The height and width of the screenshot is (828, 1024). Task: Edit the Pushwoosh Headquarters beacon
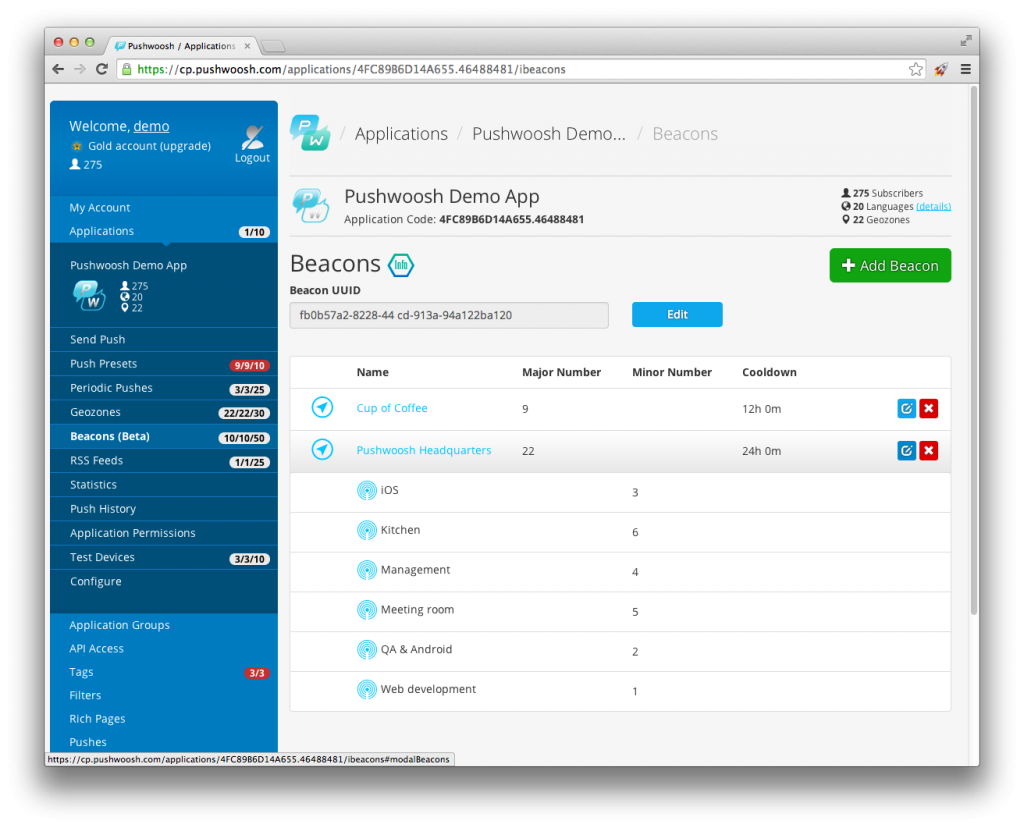pyautogui.click(x=906, y=450)
